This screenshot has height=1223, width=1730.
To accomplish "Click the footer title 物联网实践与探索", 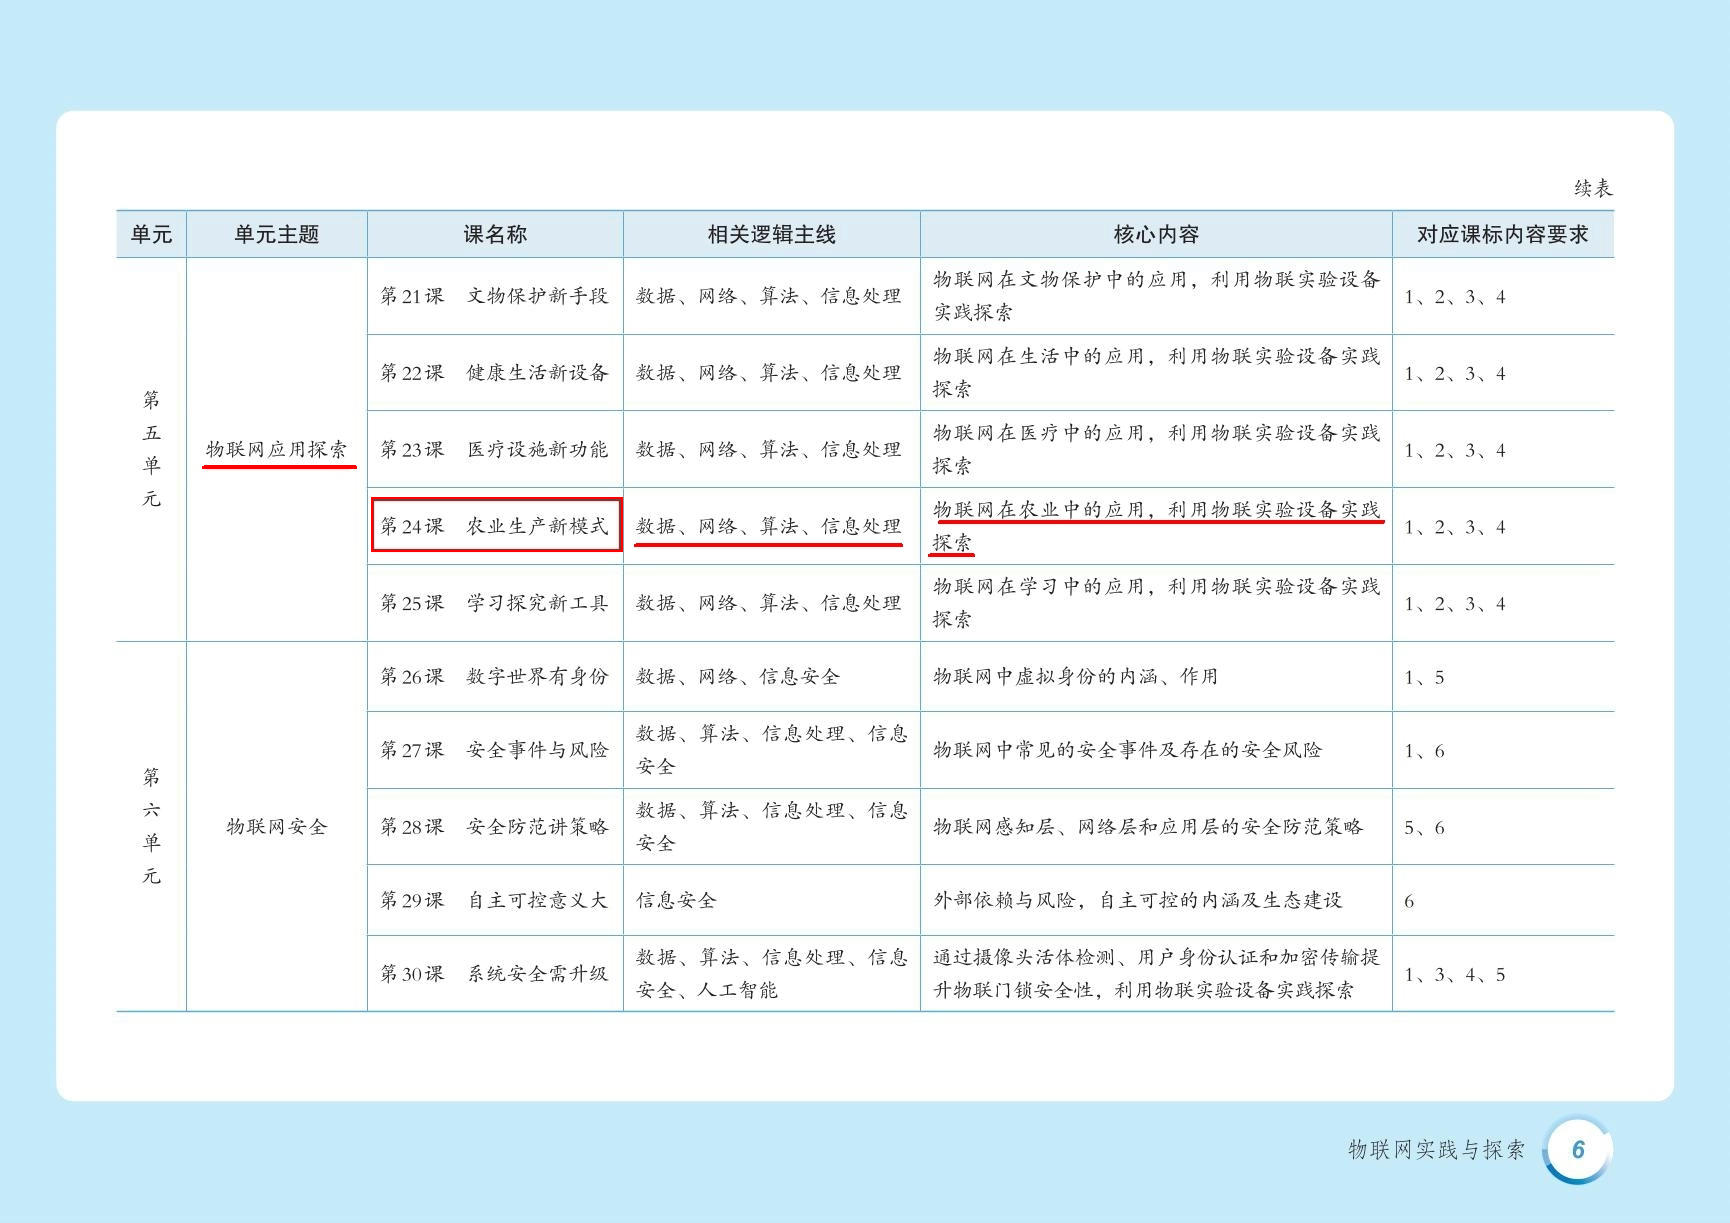I will (1436, 1150).
